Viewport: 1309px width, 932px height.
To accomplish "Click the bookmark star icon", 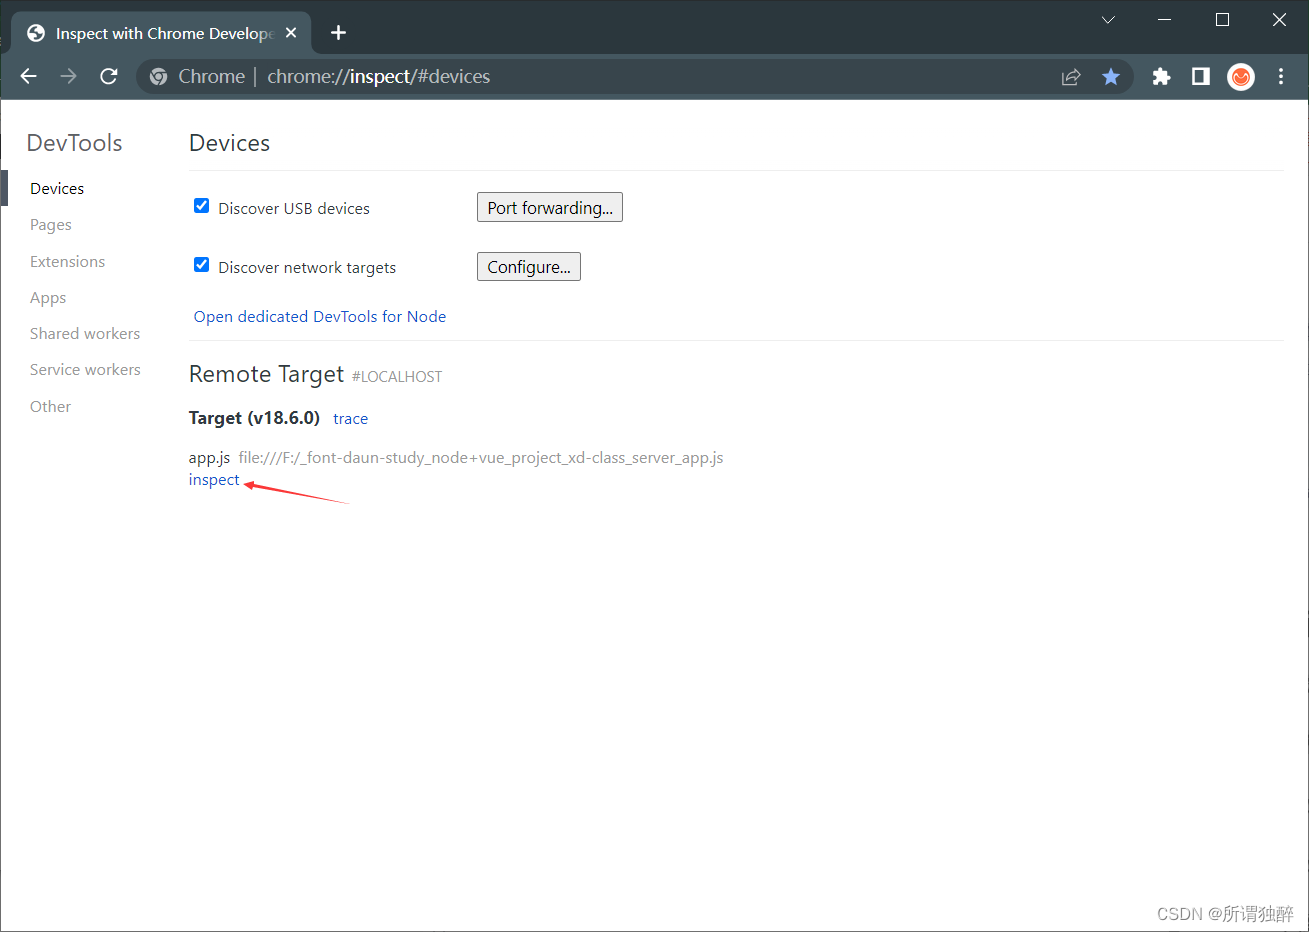I will (1111, 77).
